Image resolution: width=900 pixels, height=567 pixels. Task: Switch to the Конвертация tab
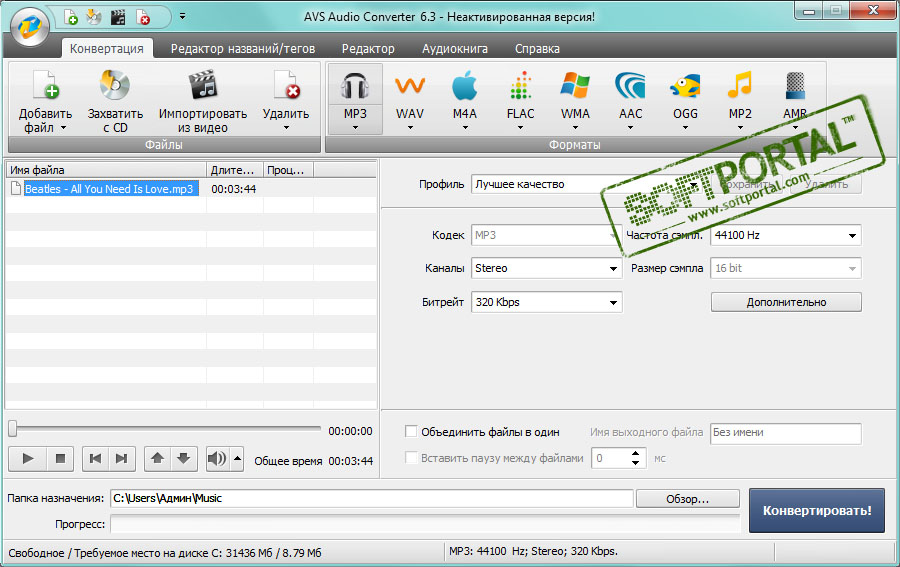click(x=107, y=49)
